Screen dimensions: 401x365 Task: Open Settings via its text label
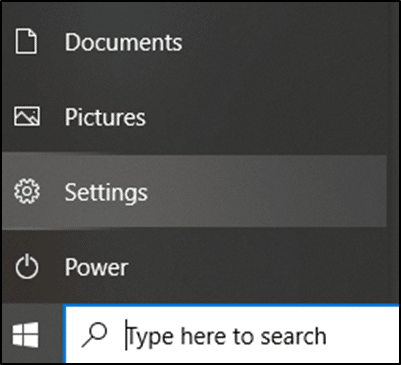[106, 192]
